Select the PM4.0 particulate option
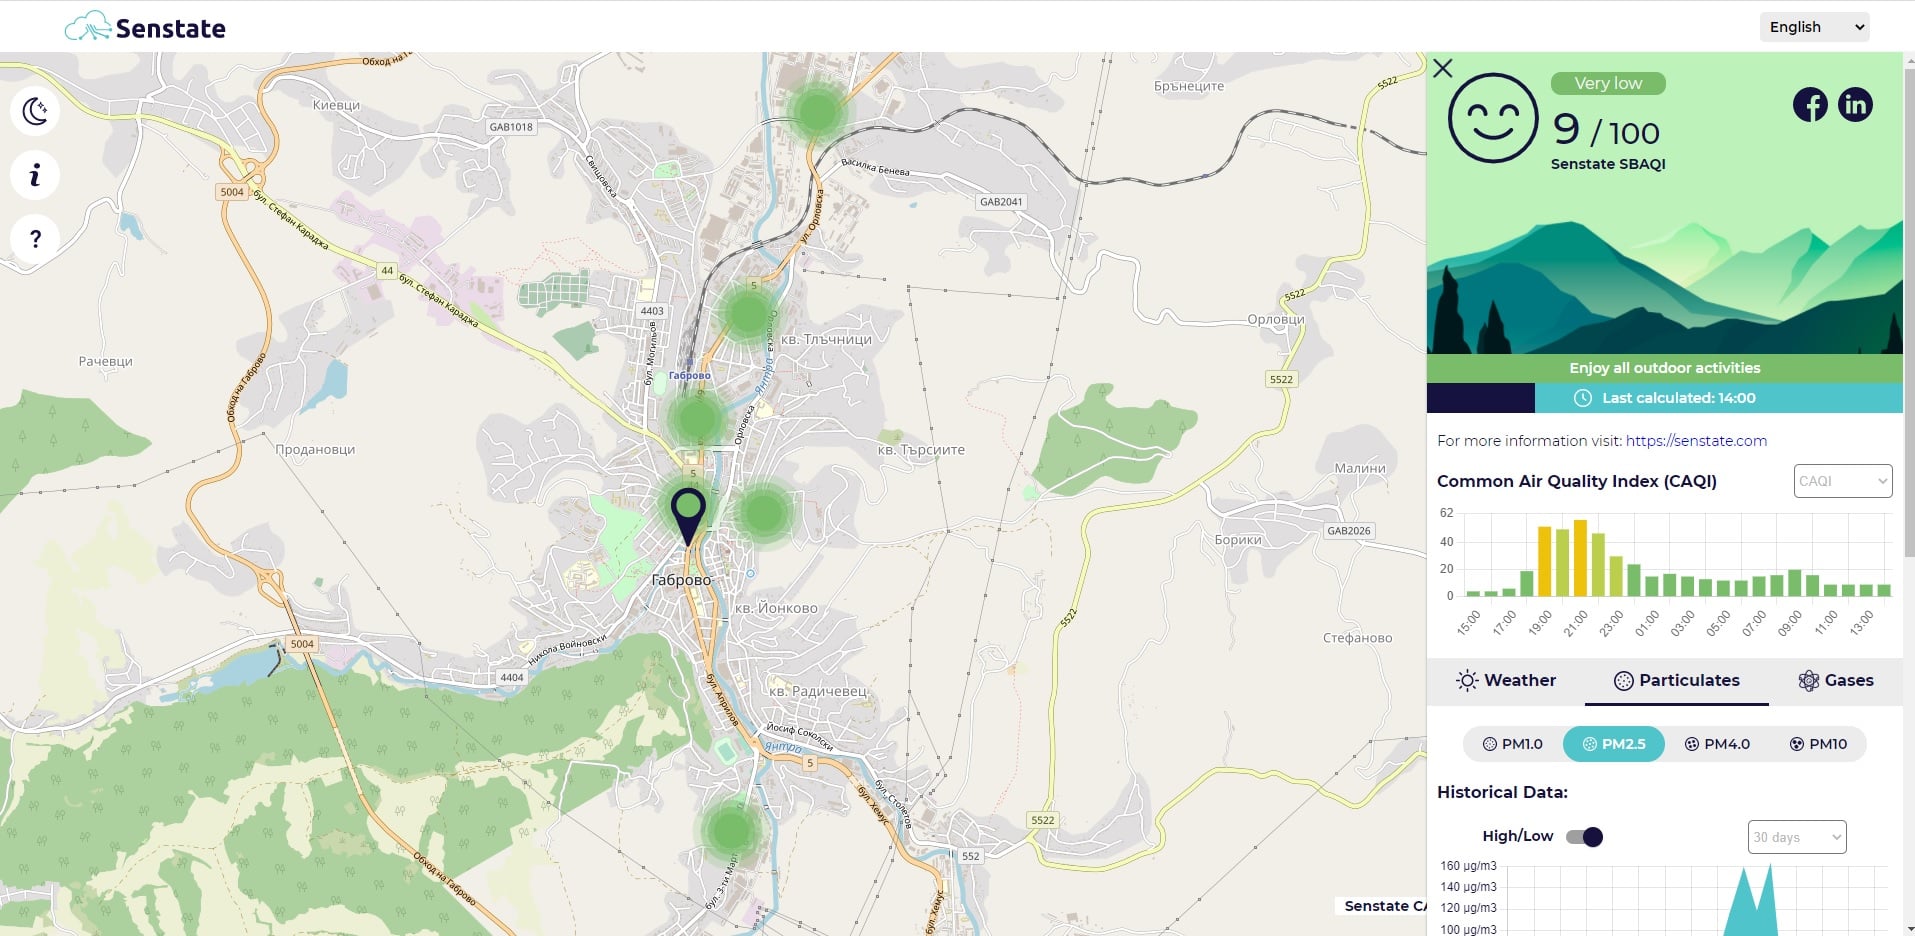Image resolution: width=1915 pixels, height=936 pixels. (x=1717, y=744)
